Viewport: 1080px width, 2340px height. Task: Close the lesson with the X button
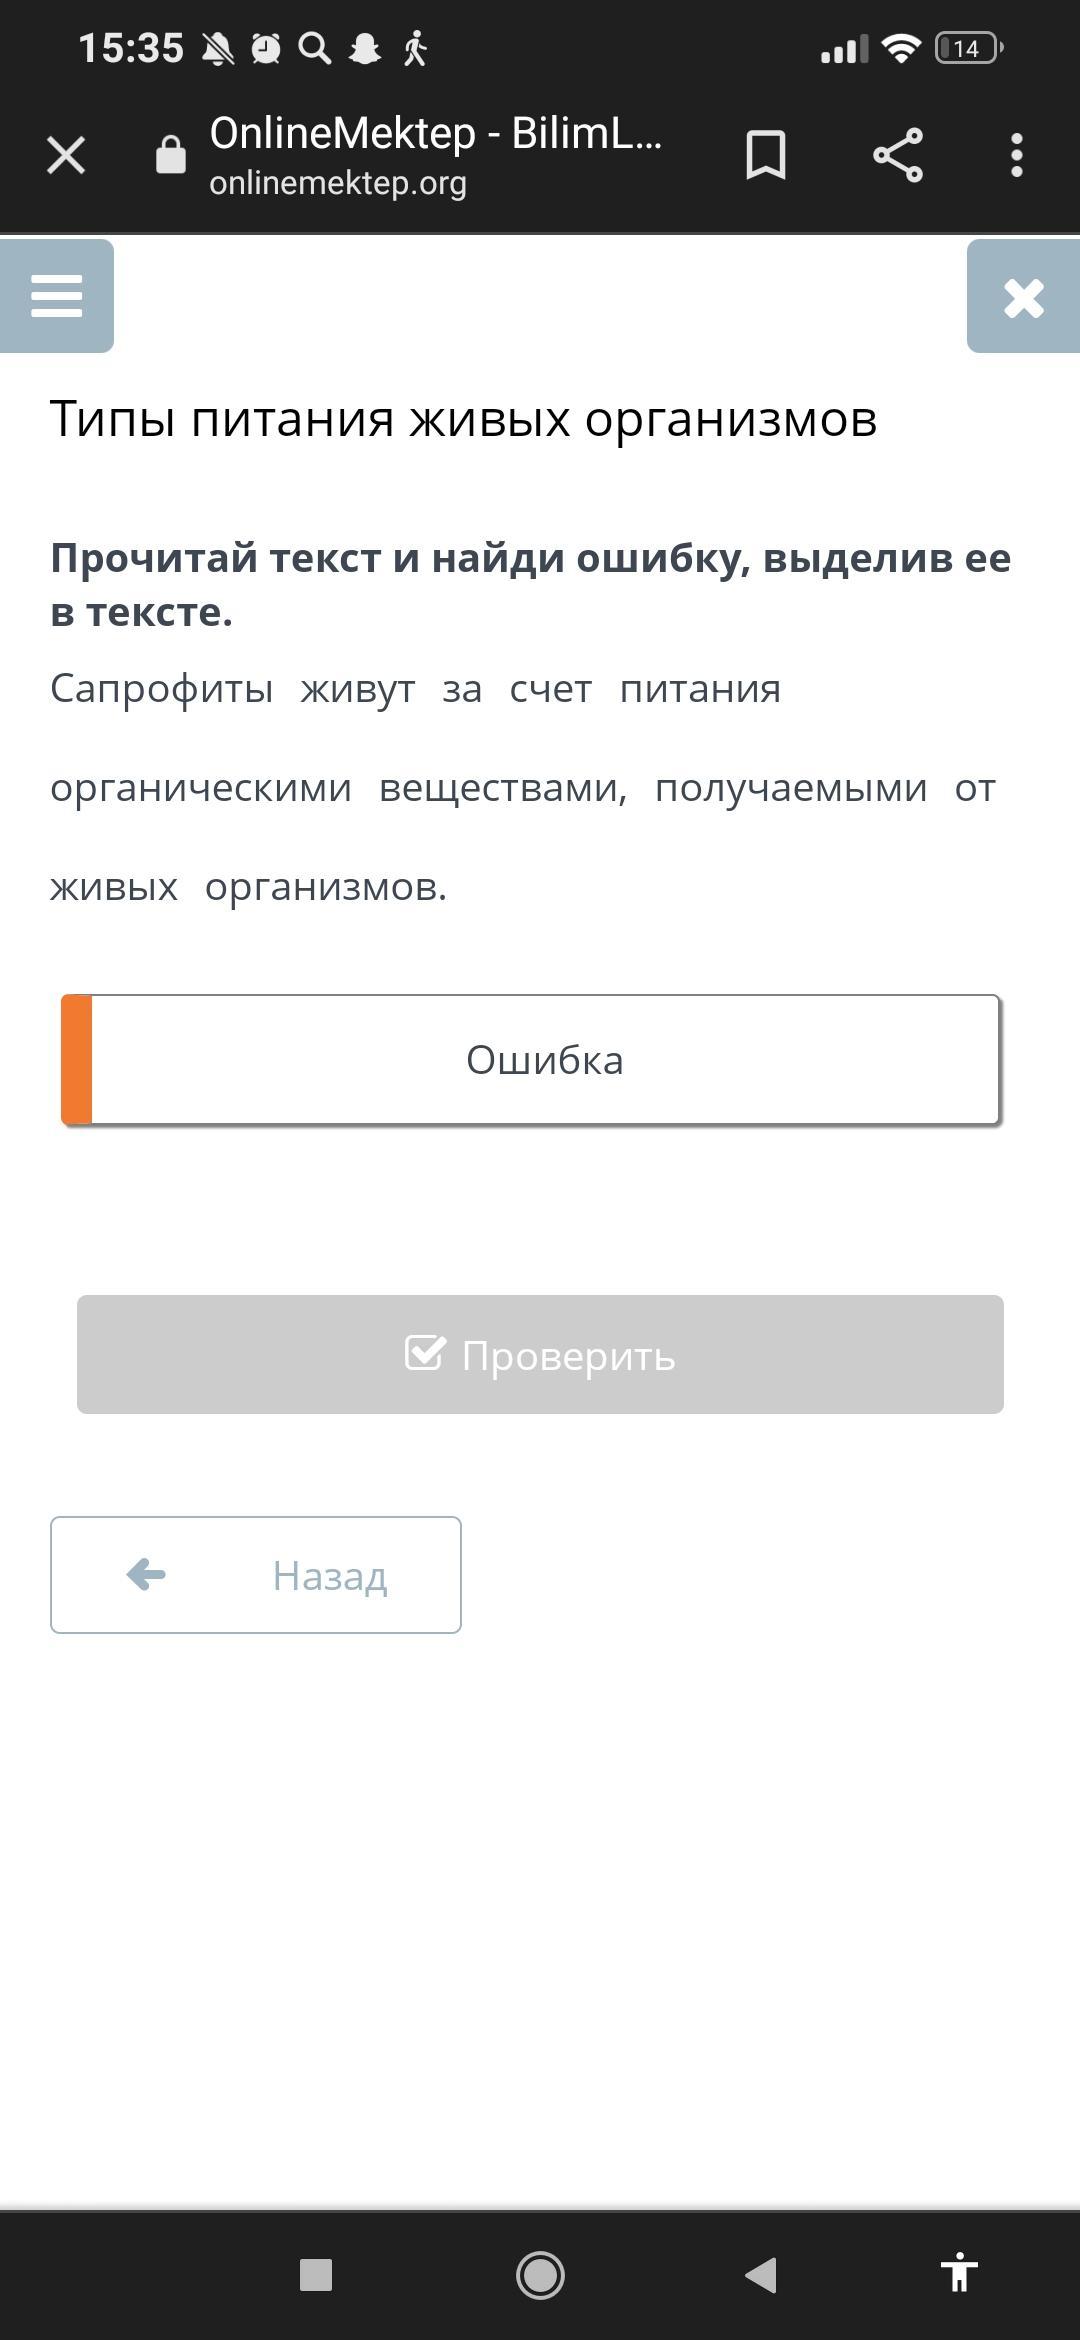(1023, 297)
